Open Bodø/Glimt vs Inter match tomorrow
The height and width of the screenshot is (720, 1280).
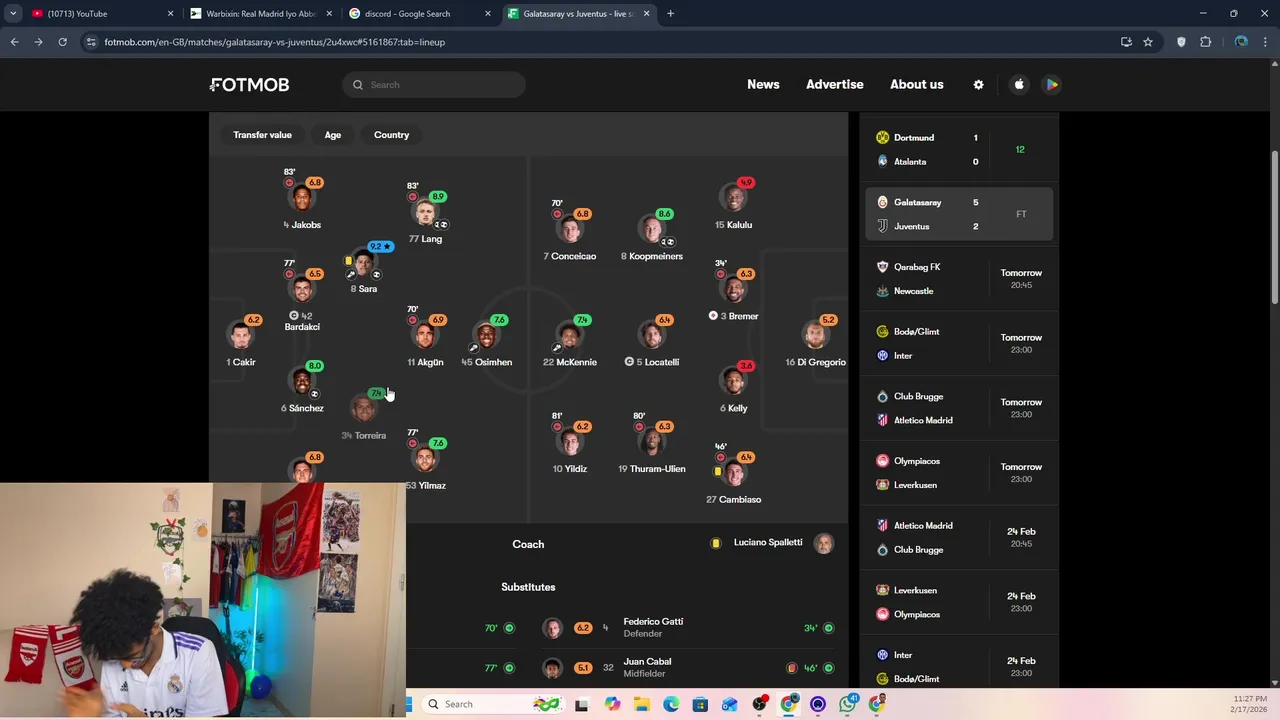(x=959, y=344)
